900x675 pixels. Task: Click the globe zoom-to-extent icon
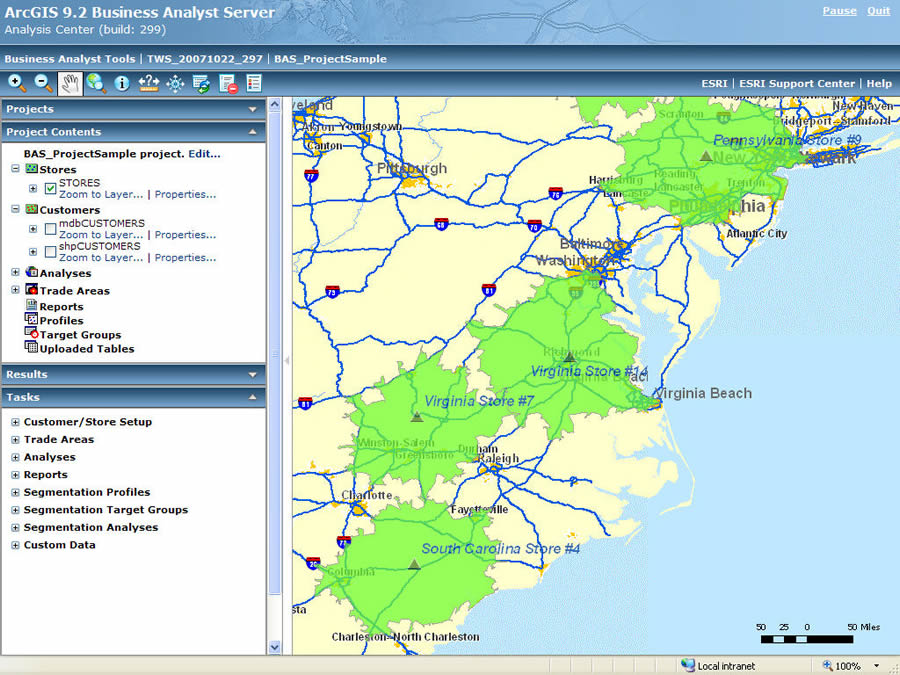tap(96, 83)
